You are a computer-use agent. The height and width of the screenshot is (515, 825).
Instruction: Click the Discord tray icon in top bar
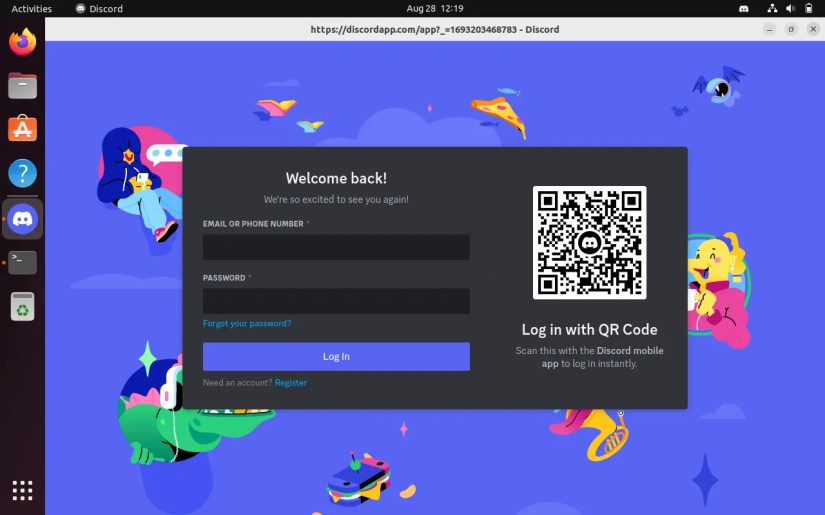point(743,8)
